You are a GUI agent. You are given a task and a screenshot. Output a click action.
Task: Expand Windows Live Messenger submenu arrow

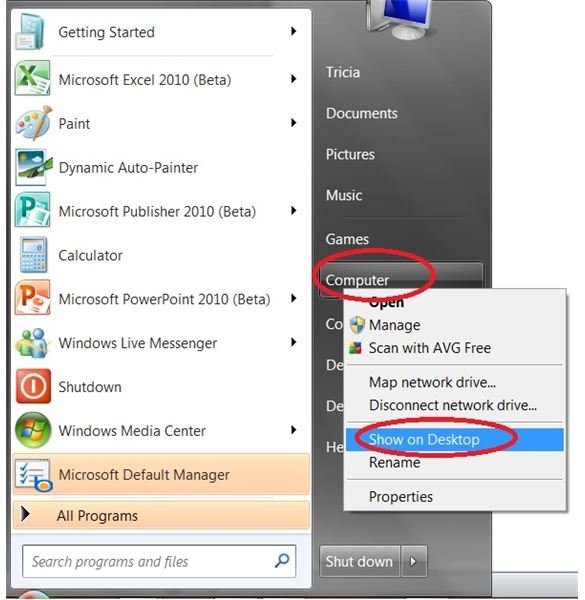point(293,342)
